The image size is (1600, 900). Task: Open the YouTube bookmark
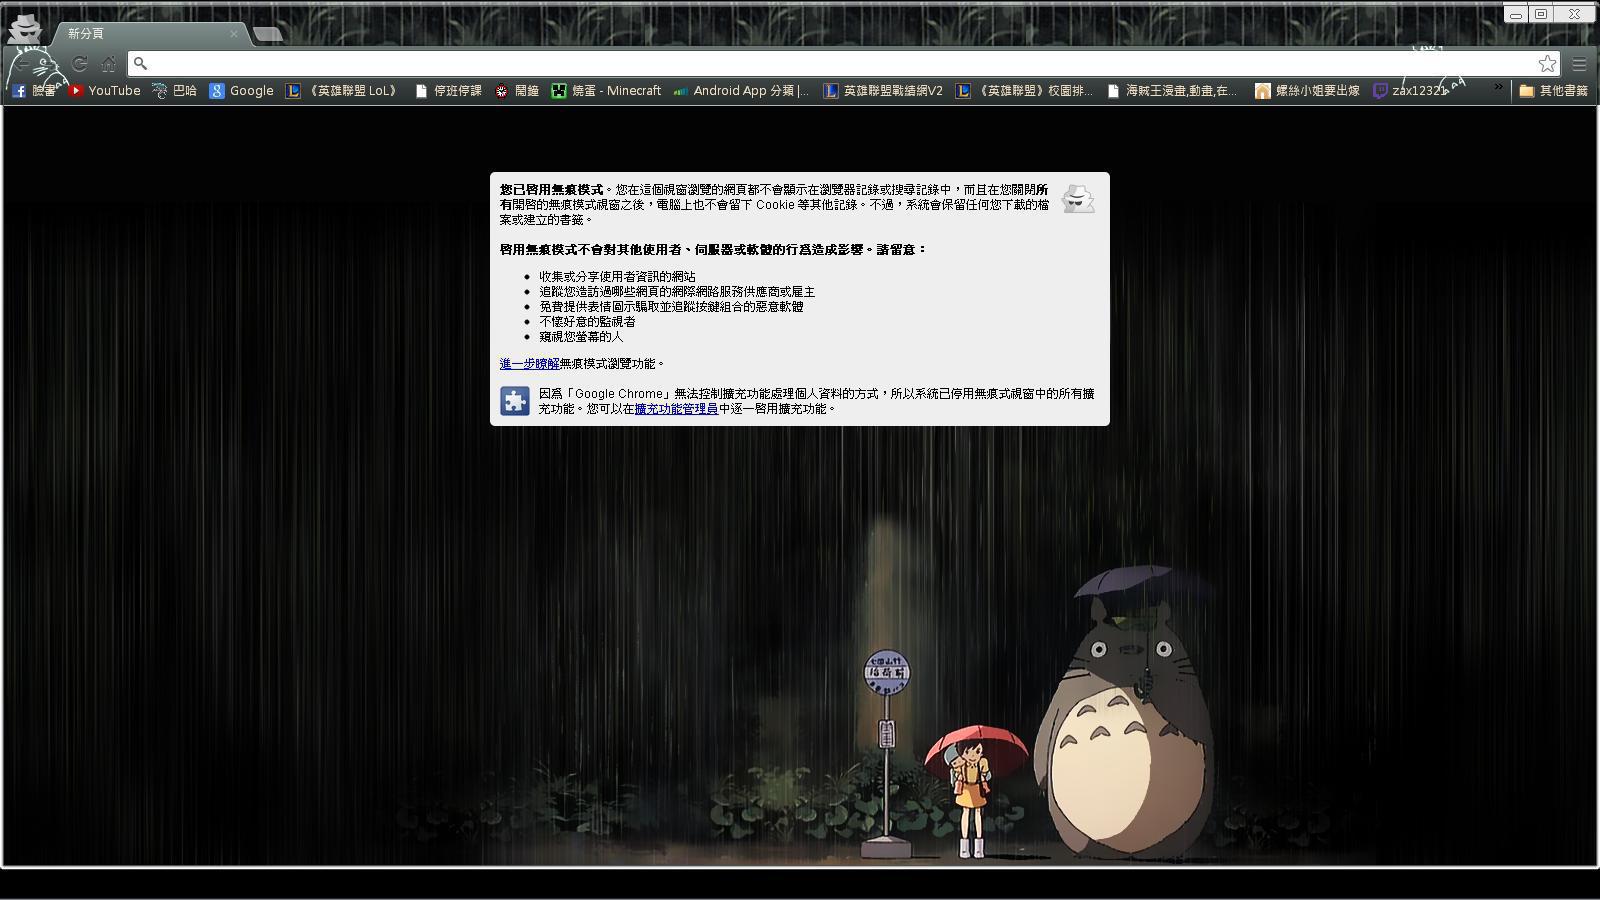point(104,91)
